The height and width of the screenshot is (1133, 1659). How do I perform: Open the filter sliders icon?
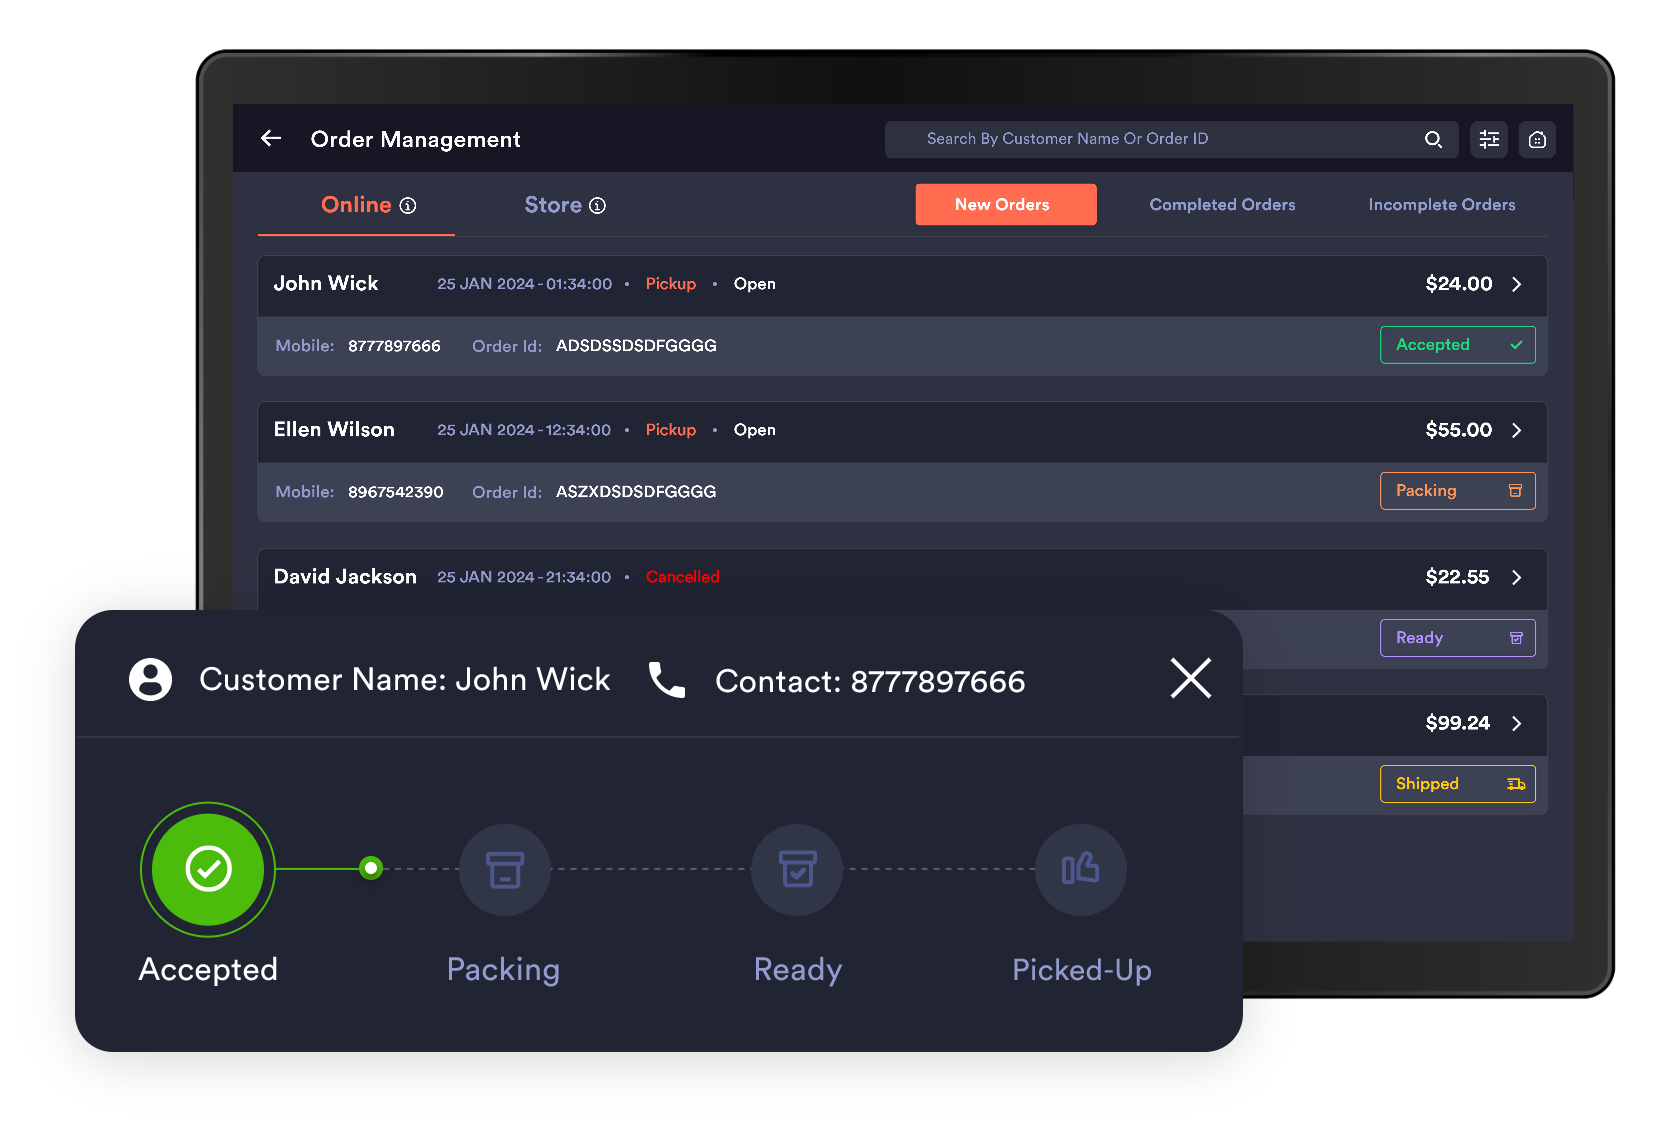pyautogui.click(x=1489, y=139)
